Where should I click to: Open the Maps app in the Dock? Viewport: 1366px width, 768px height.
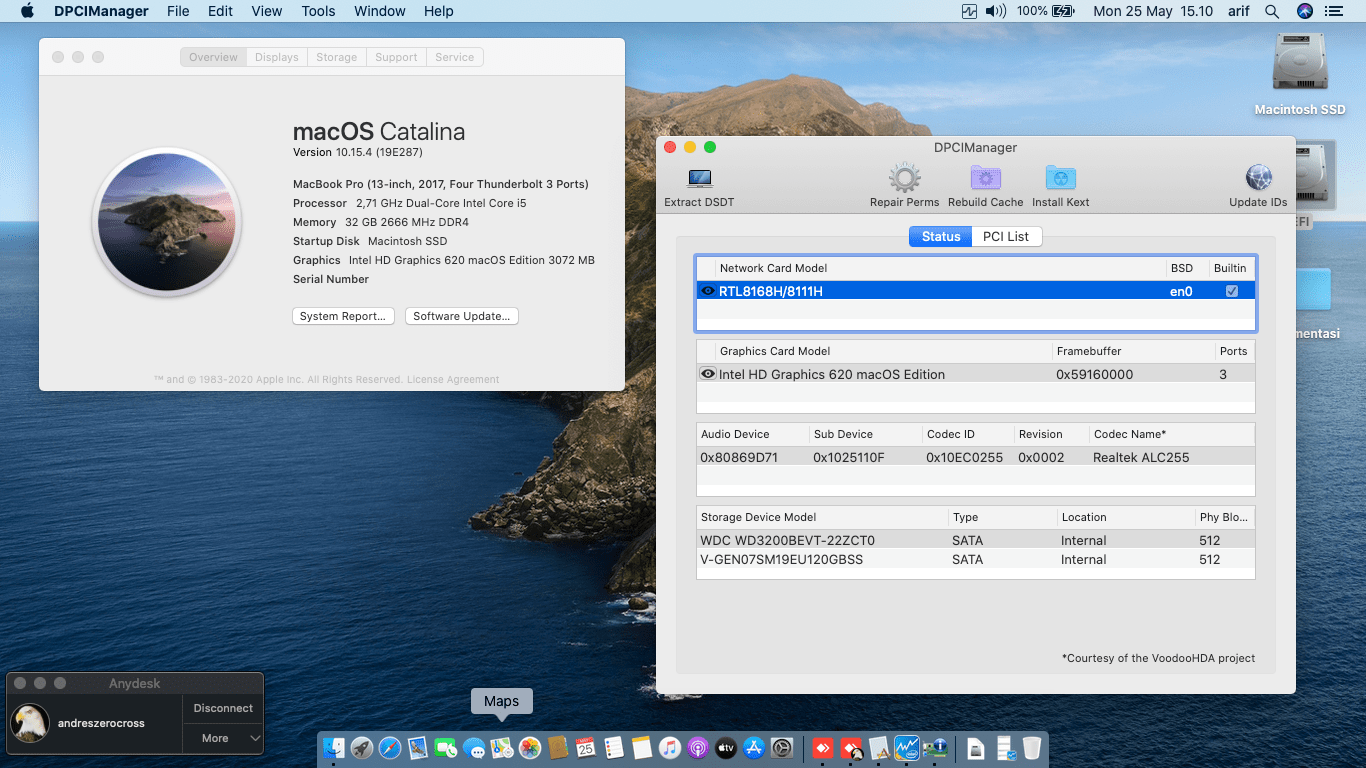502,747
